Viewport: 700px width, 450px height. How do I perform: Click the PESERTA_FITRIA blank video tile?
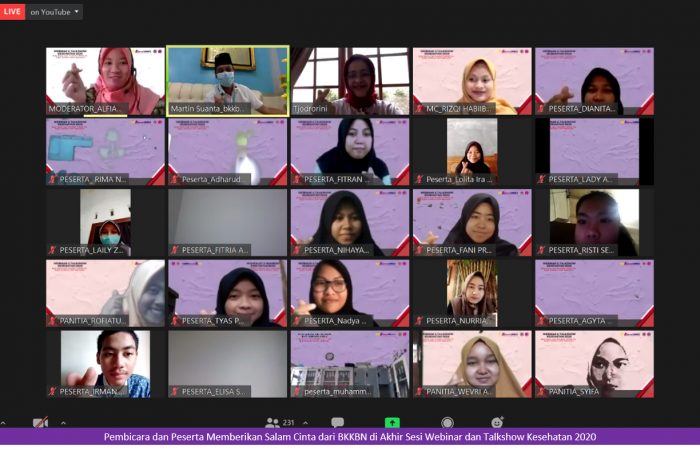tap(227, 222)
